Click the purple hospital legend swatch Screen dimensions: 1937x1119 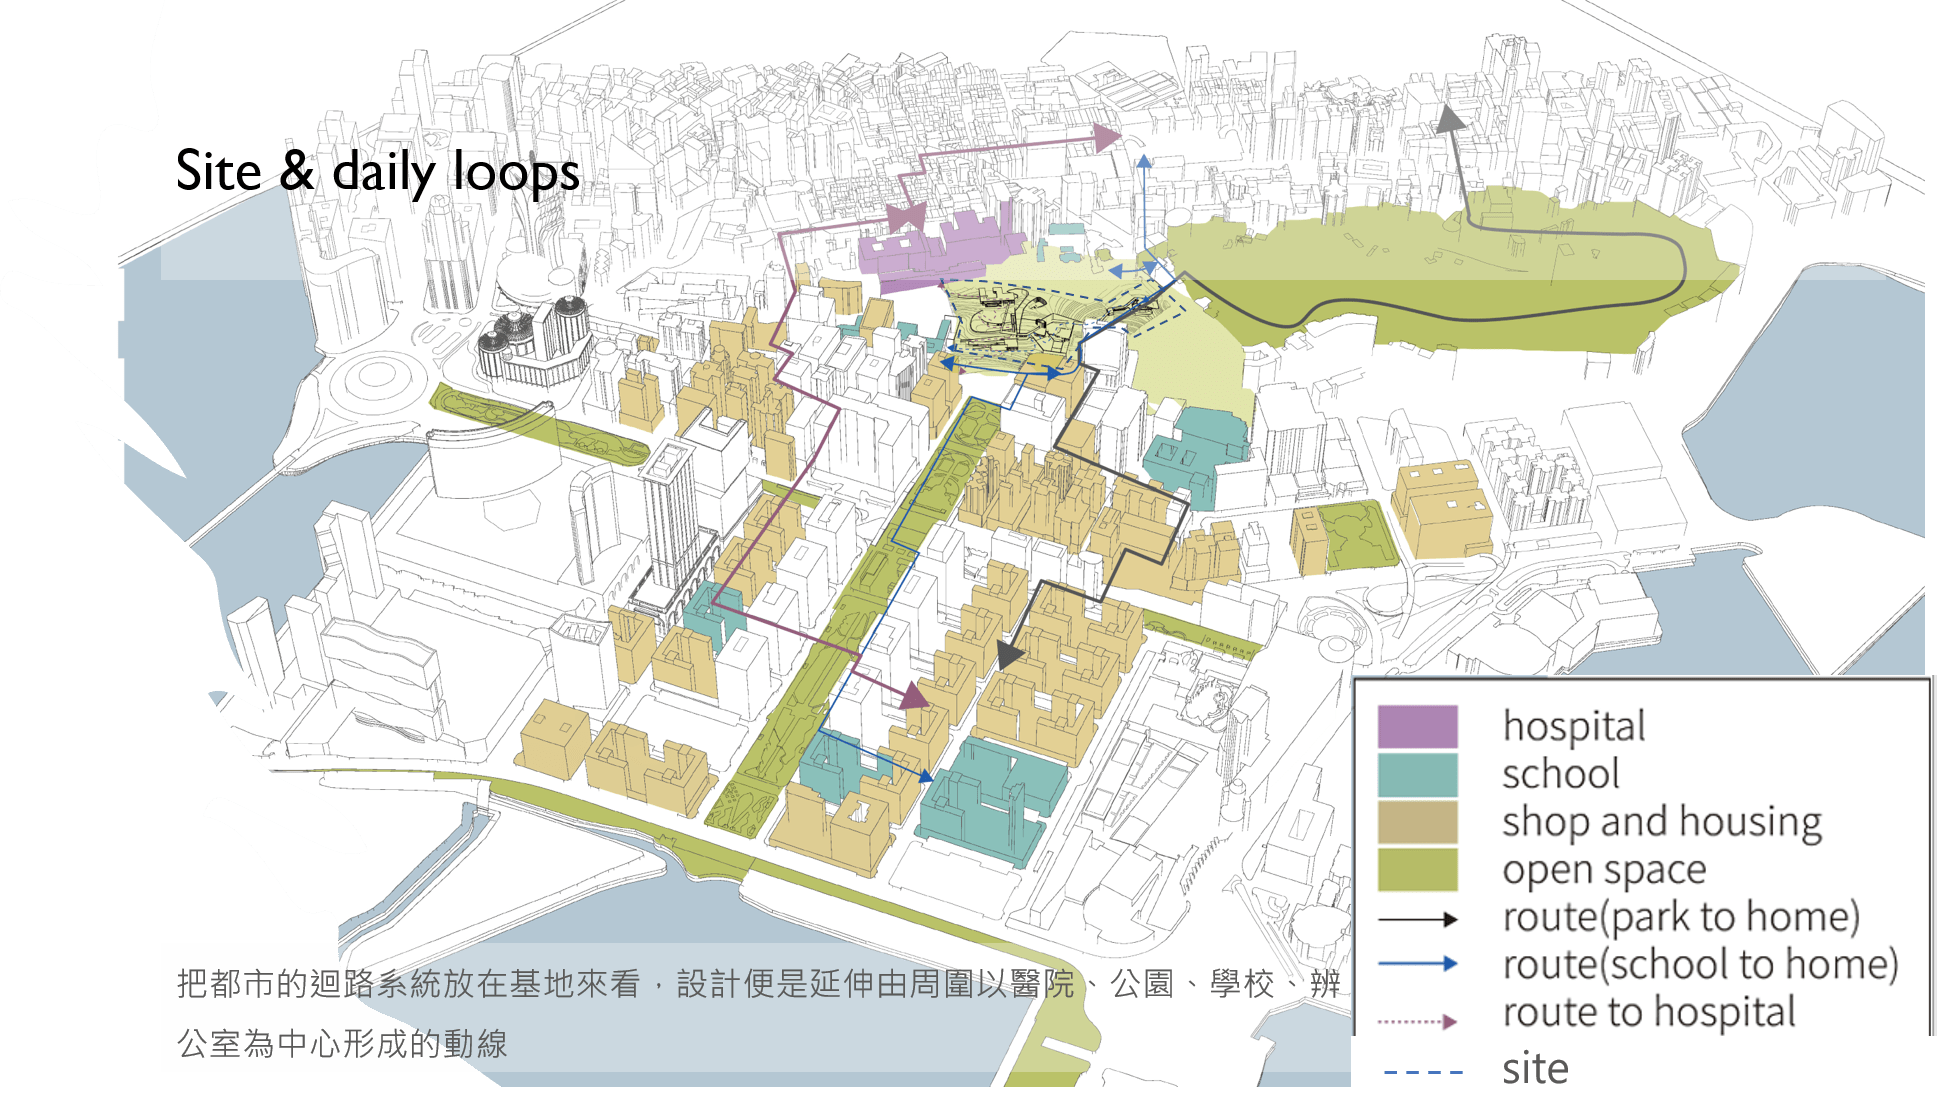pos(1417,726)
